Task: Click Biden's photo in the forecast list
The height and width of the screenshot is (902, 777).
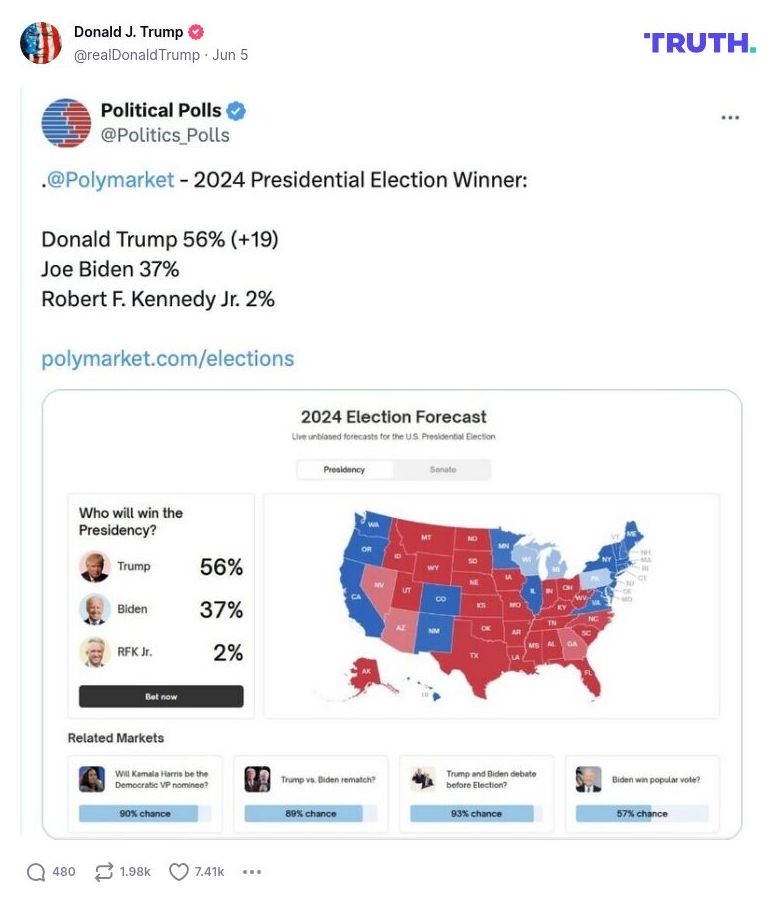Action: [95, 609]
